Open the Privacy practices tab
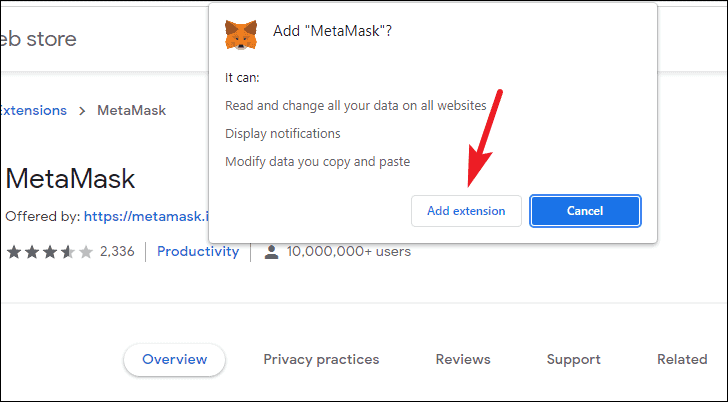 [321, 359]
